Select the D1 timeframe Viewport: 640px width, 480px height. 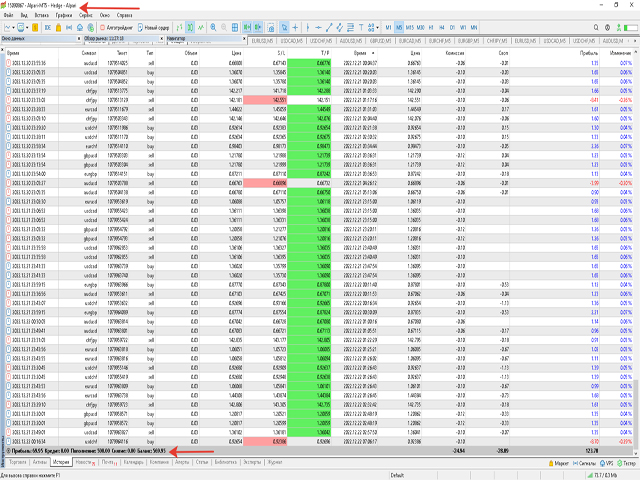coord(452,27)
